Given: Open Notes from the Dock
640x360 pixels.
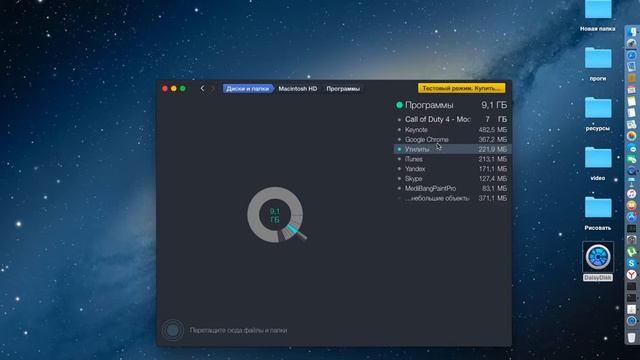Looking at the screenshot, I should click(x=632, y=100).
